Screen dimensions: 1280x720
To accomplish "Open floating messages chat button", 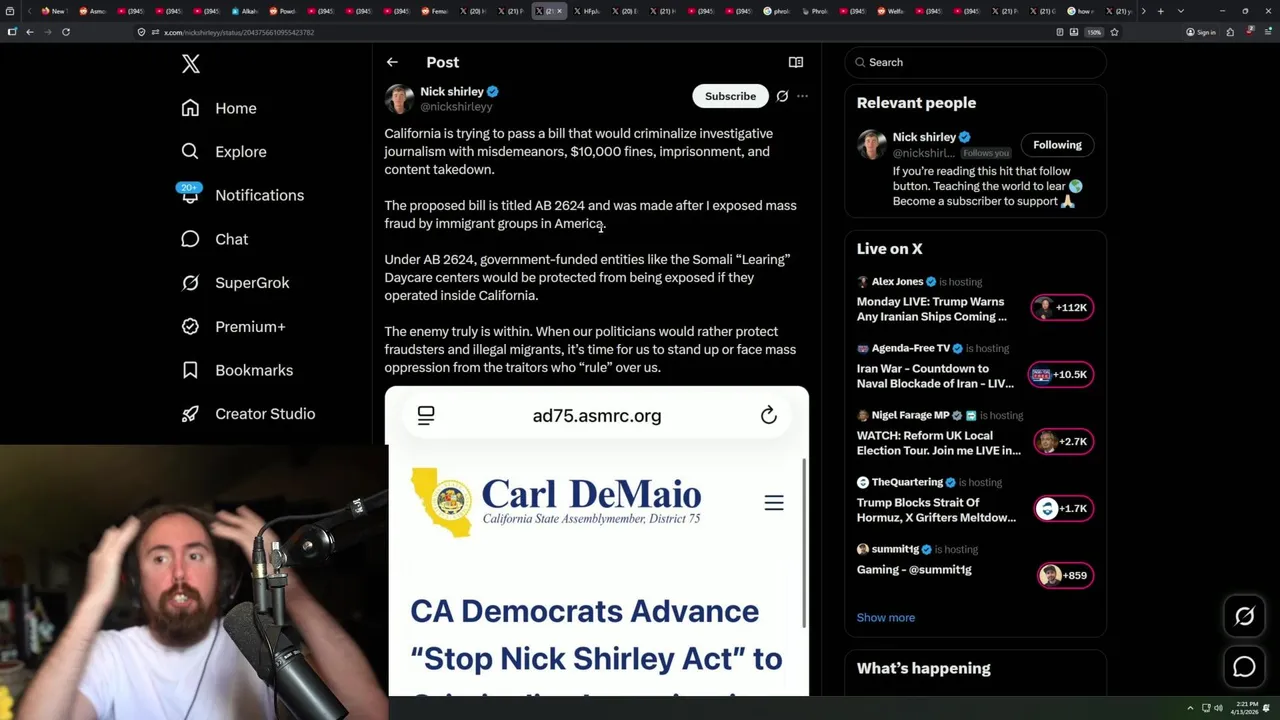I will (1244, 667).
